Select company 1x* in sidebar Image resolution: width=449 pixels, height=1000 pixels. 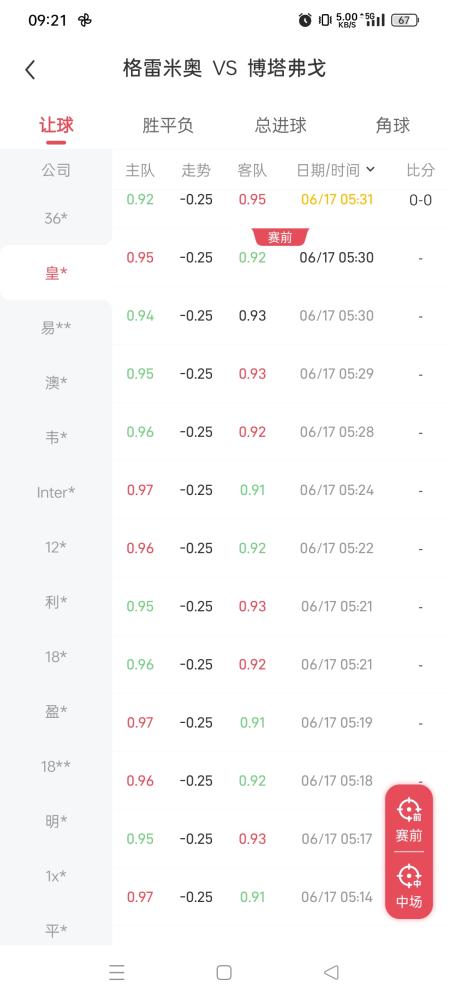(x=56, y=876)
